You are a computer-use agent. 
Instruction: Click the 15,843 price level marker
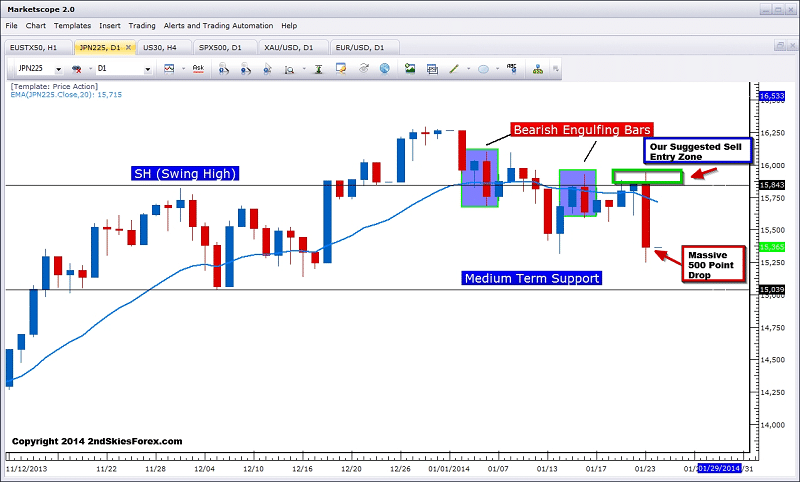pos(772,185)
